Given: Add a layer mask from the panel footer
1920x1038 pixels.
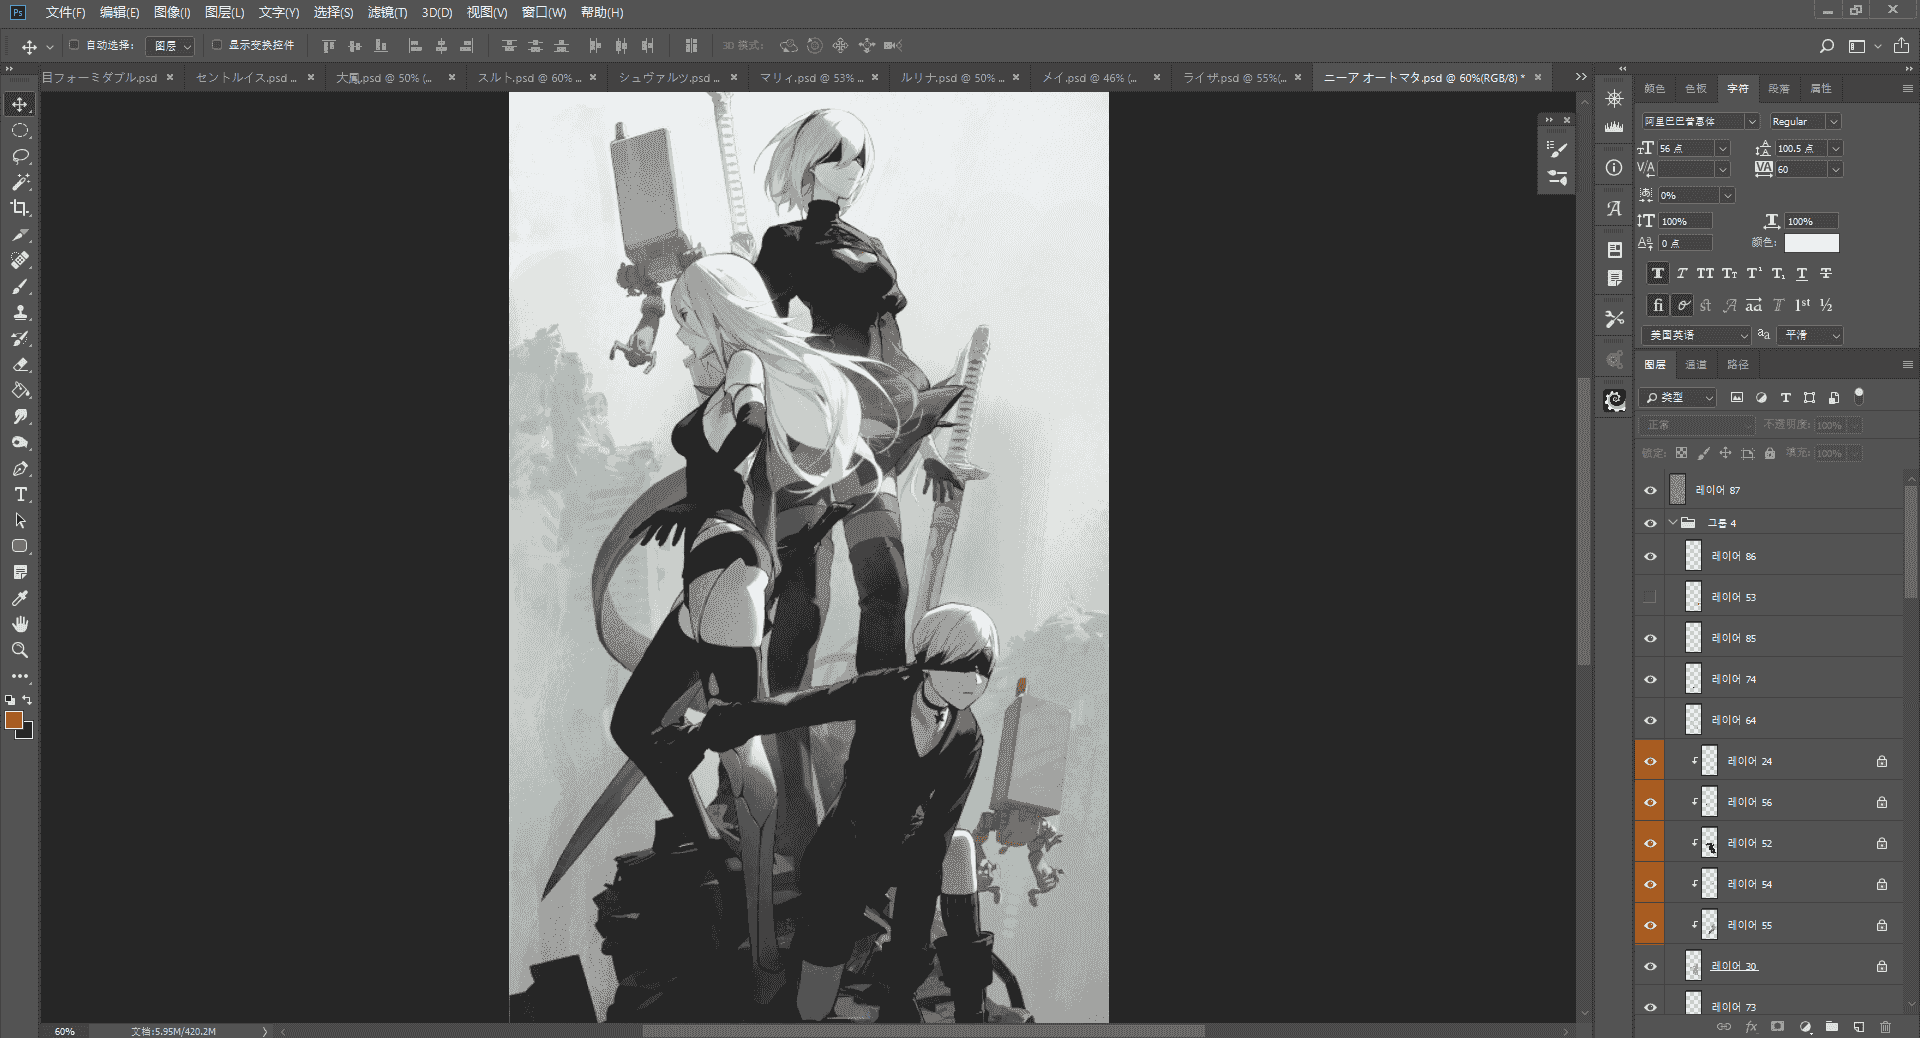Looking at the screenshot, I should pyautogui.click(x=1777, y=1027).
